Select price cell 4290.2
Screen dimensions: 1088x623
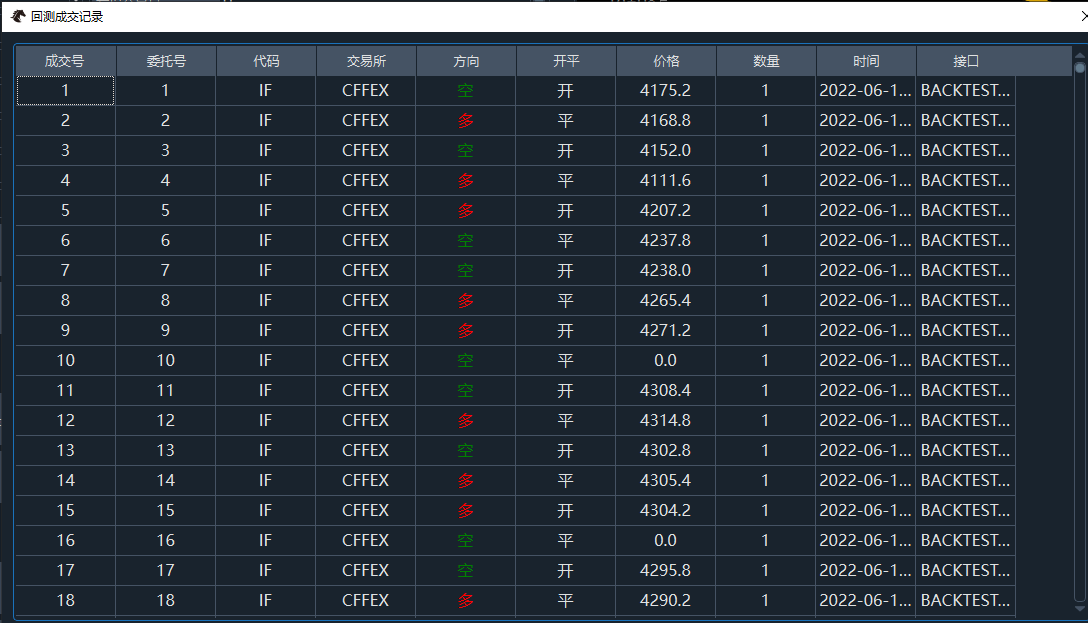[x=665, y=600]
